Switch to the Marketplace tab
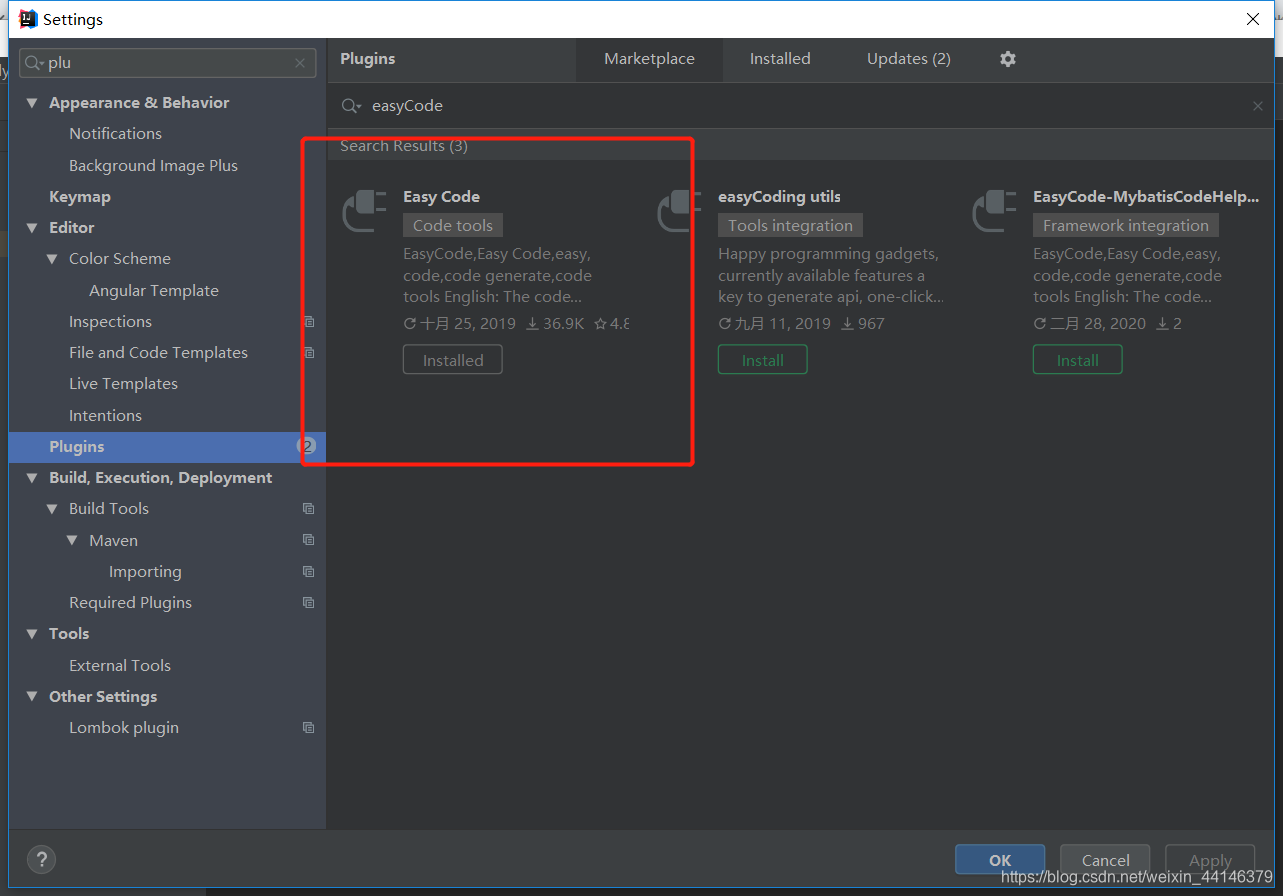 click(649, 59)
